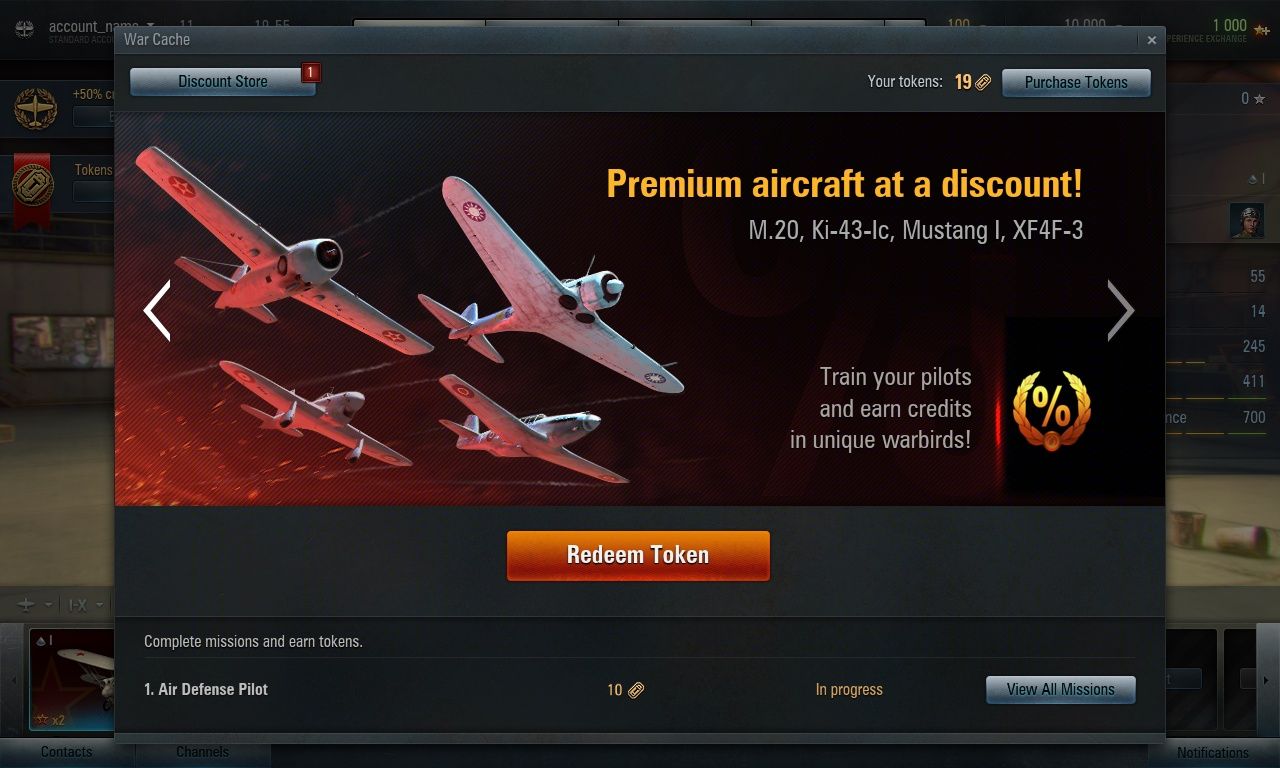Screen dimensions: 1280x768
Task: Open the Contacts tab
Action: tap(66, 752)
